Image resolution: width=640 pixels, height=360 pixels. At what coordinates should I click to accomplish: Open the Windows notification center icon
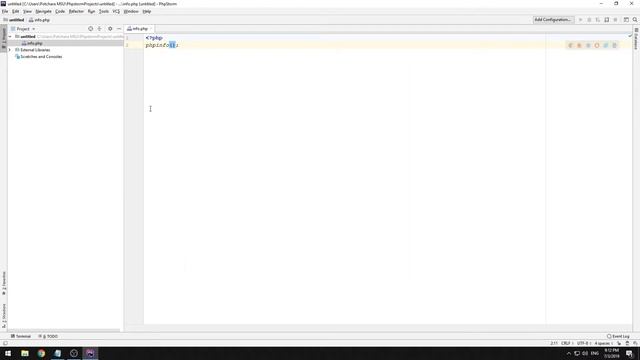[629, 353]
